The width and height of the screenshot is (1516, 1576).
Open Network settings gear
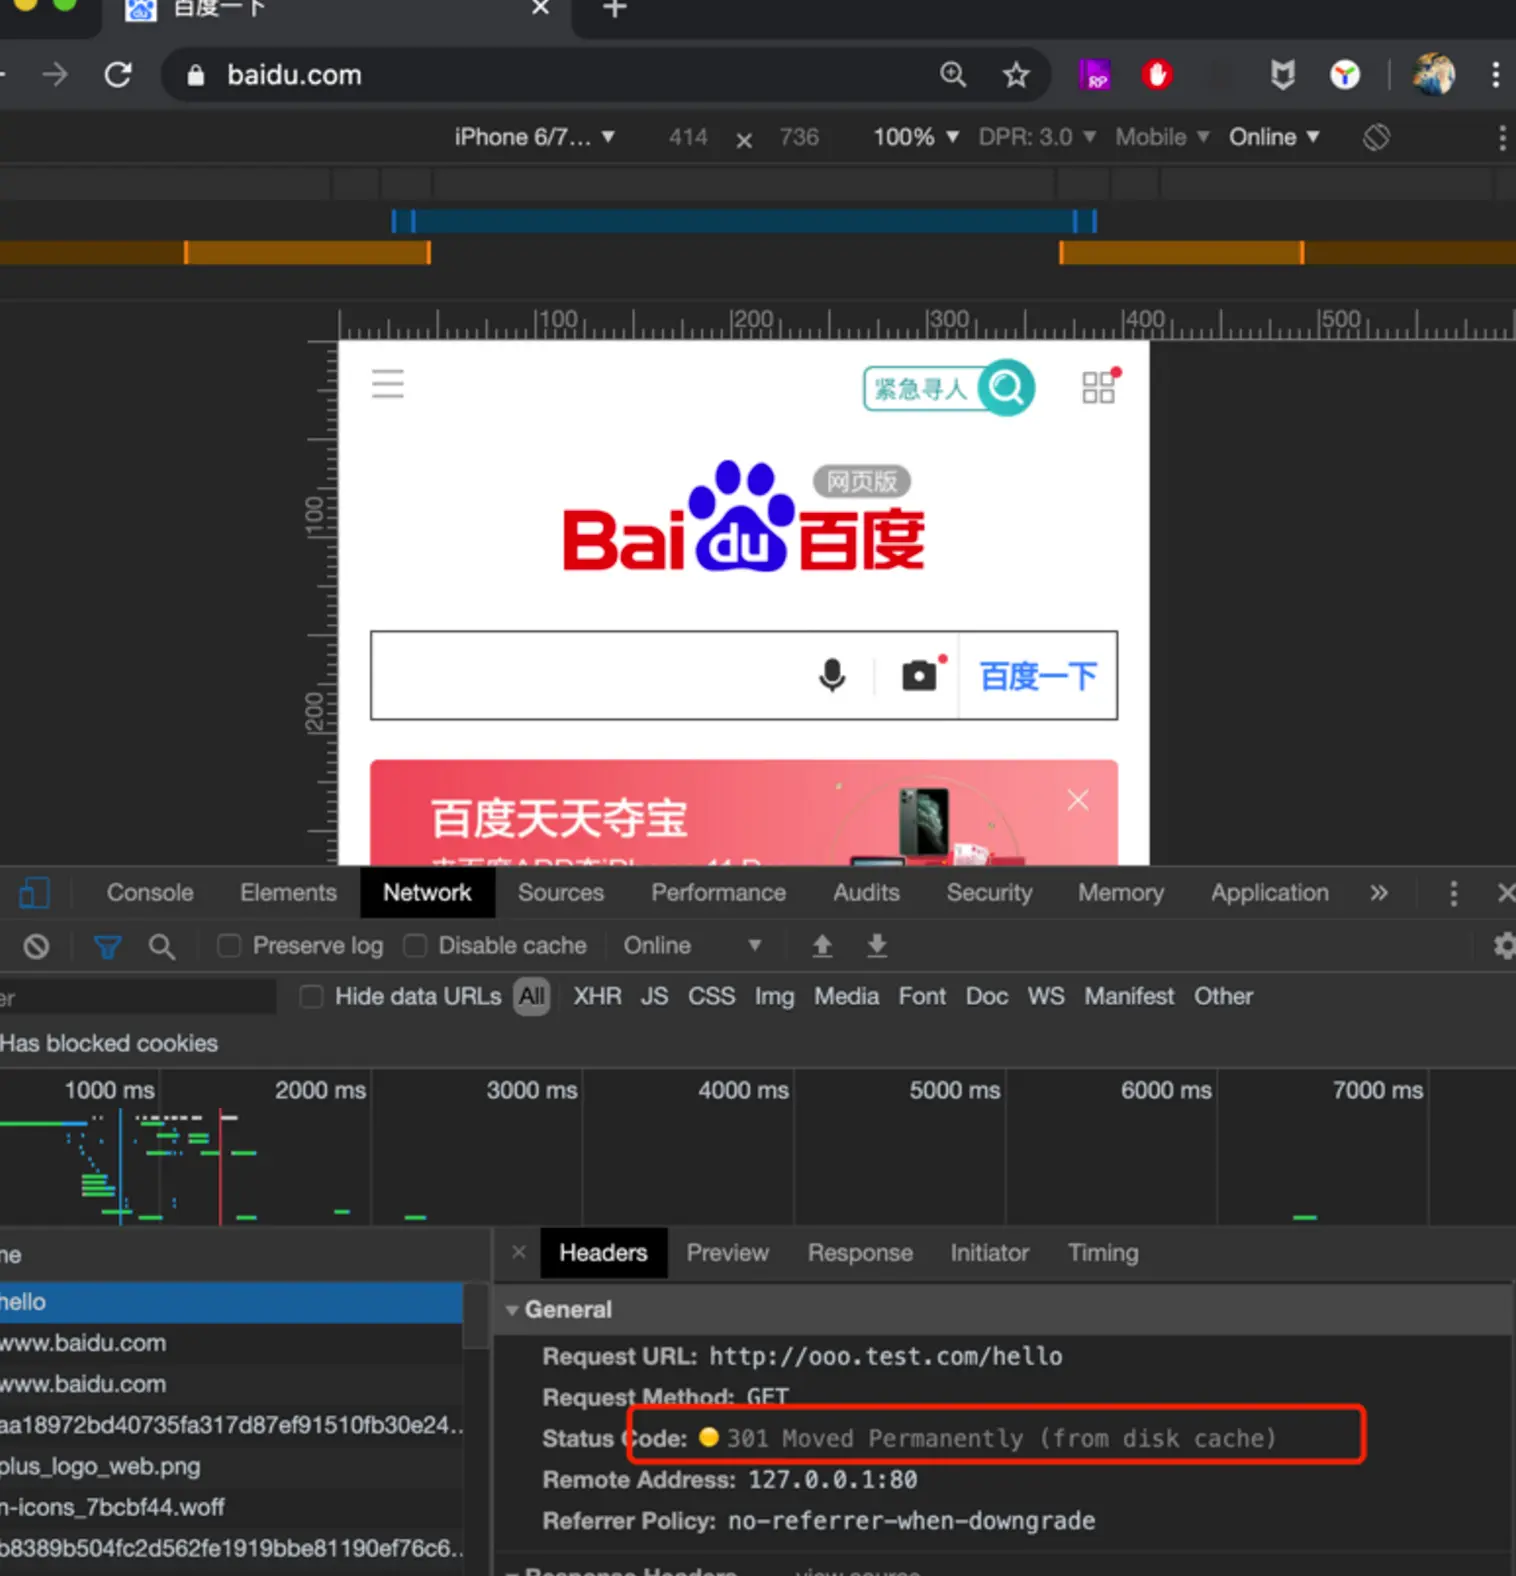pyautogui.click(x=1503, y=946)
